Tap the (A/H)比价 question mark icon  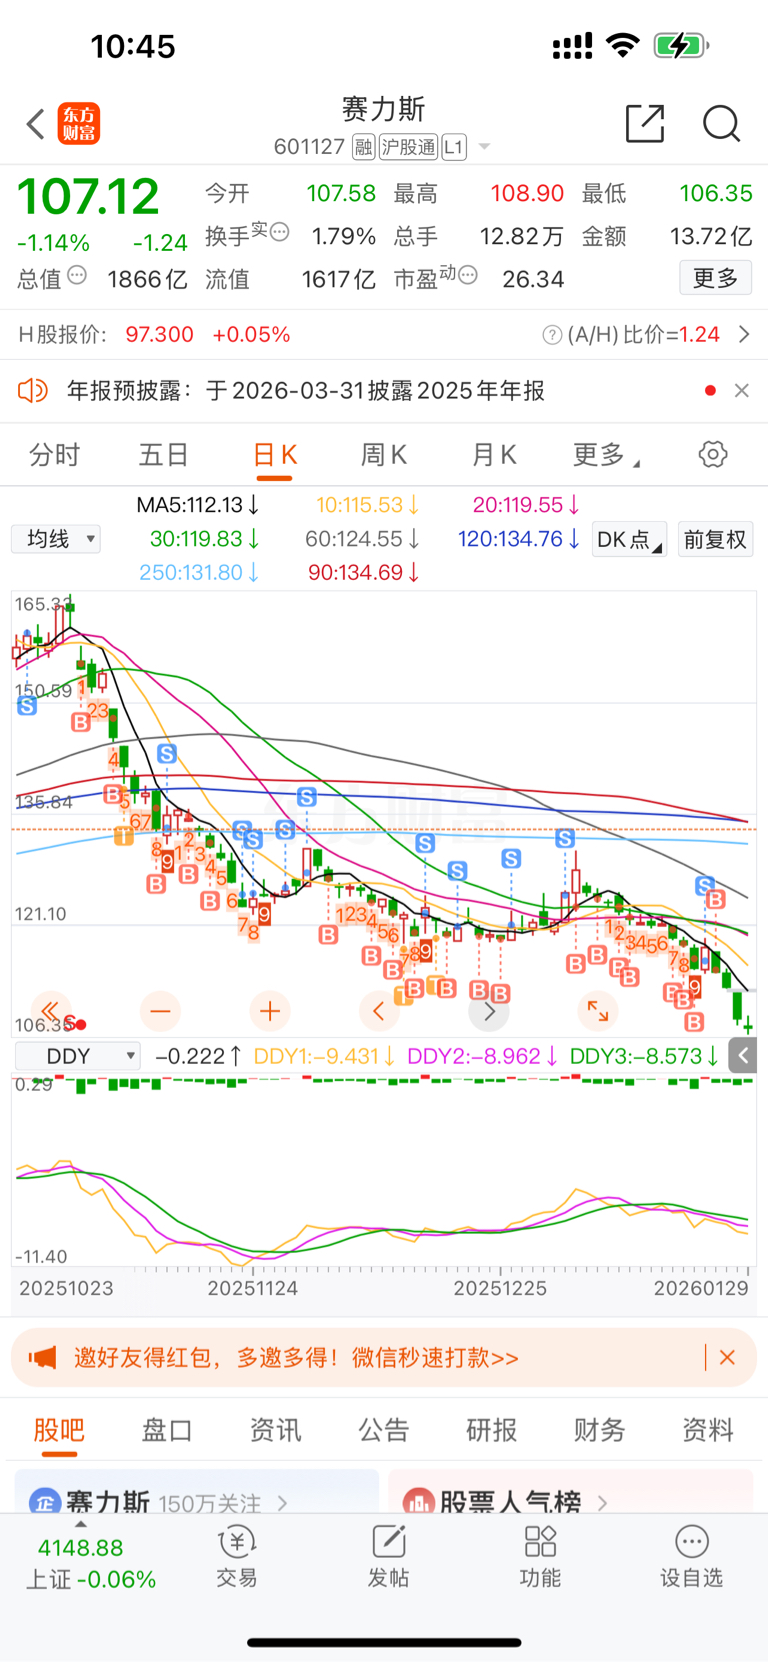pos(552,335)
